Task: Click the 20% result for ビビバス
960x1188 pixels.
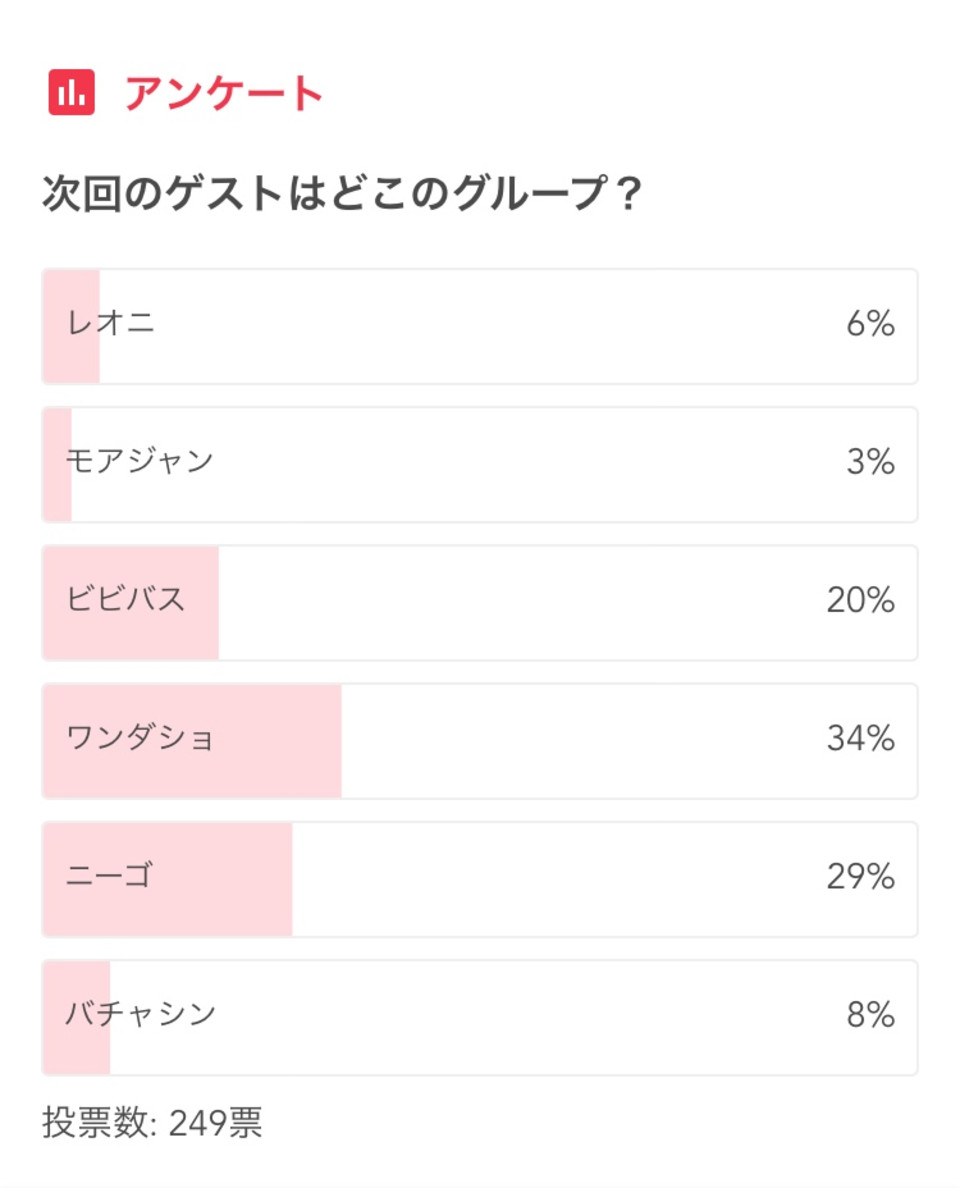Action: tap(861, 600)
